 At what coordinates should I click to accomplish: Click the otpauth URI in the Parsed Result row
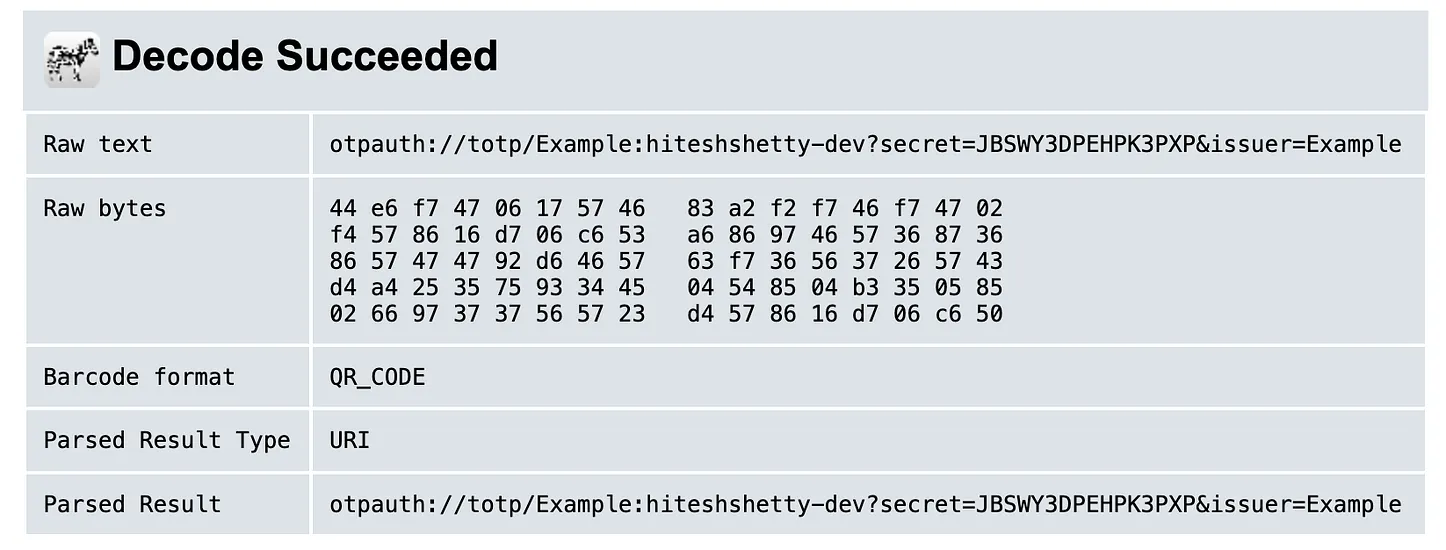(865, 504)
